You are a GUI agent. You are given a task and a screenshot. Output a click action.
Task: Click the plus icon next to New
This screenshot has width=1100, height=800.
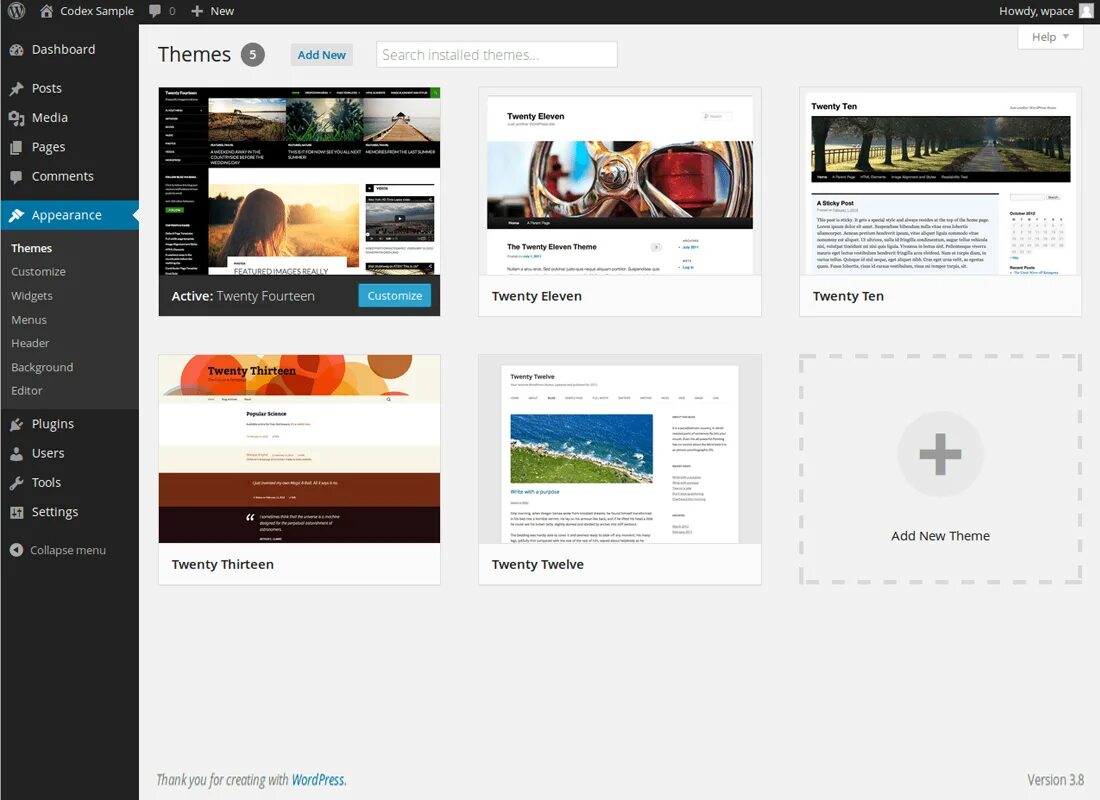(197, 11)
